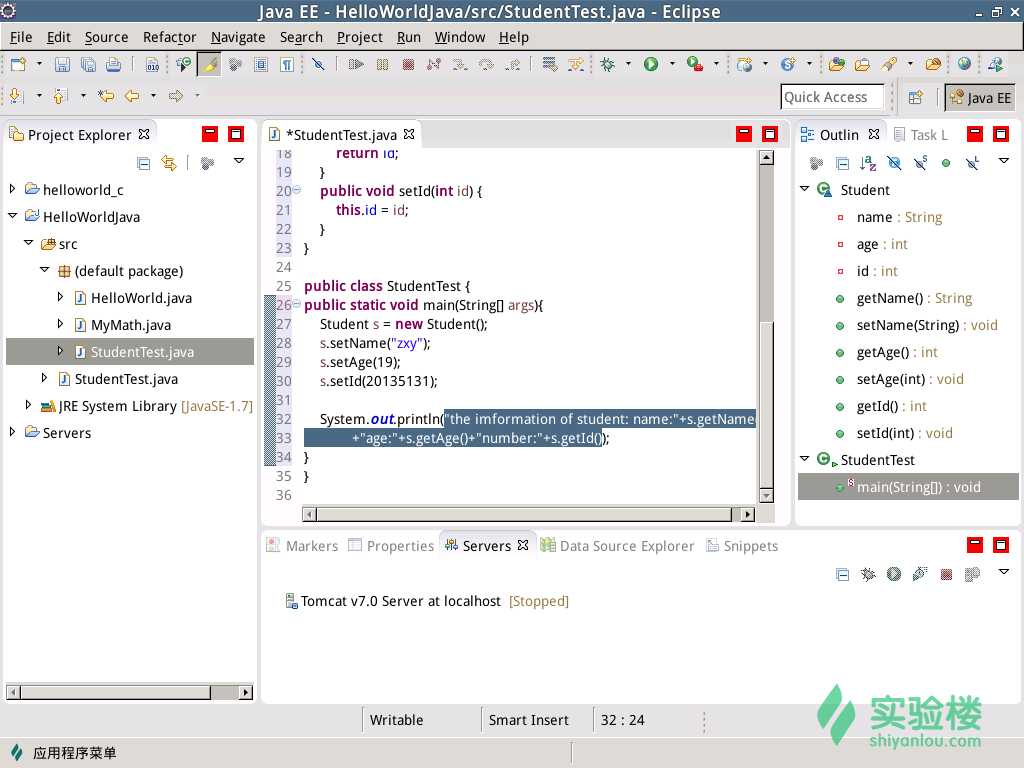Screen dimensions: 1024x768
Task: Click the New Servlet icon in the toolbar
Action: coord(788,64)
